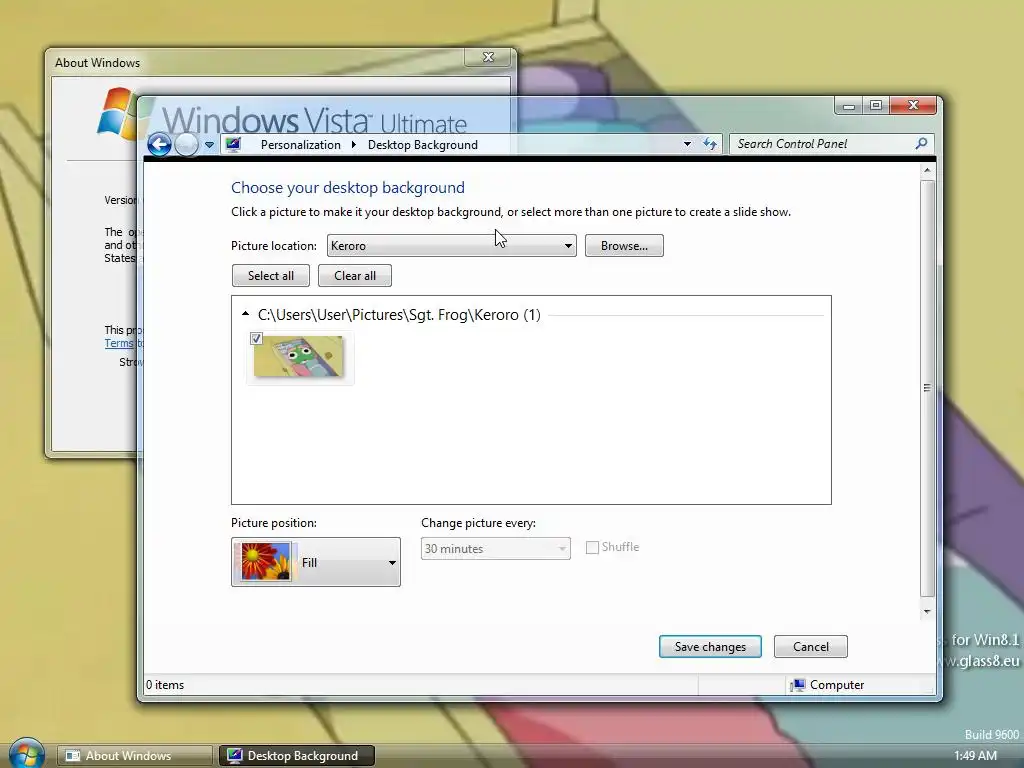The image size is (1024, 768).
Task: Click the greyed Forward navigation button
Action: pos(187,144)
